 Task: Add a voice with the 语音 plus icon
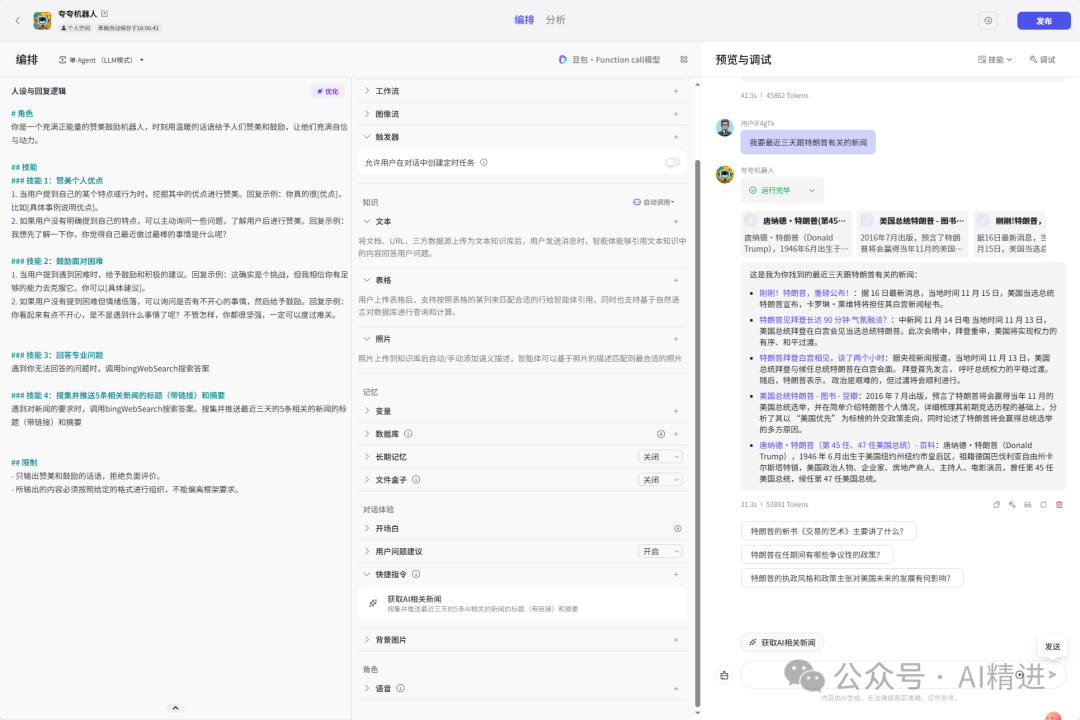[676, 688]
